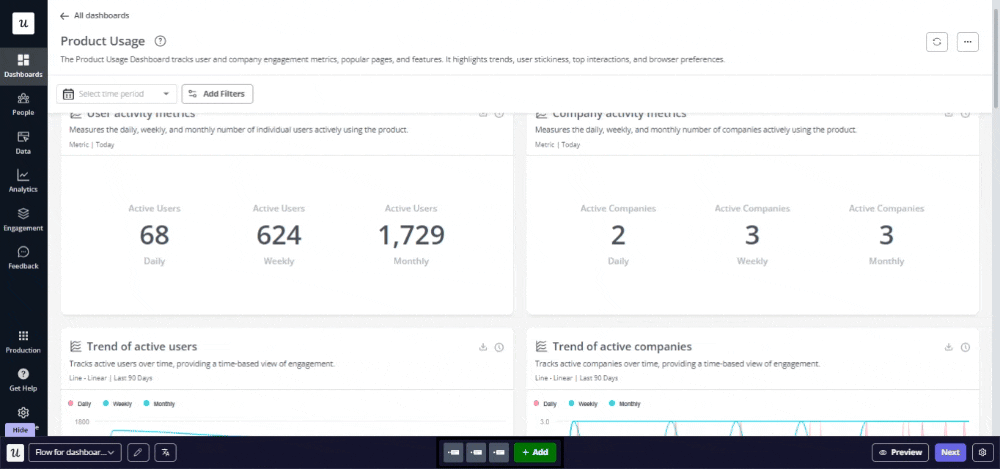This screenshot has height=469, width=1000.
Task: Download the Trend of active users chart
Action: pyautogui.click(x=483, y=347)
